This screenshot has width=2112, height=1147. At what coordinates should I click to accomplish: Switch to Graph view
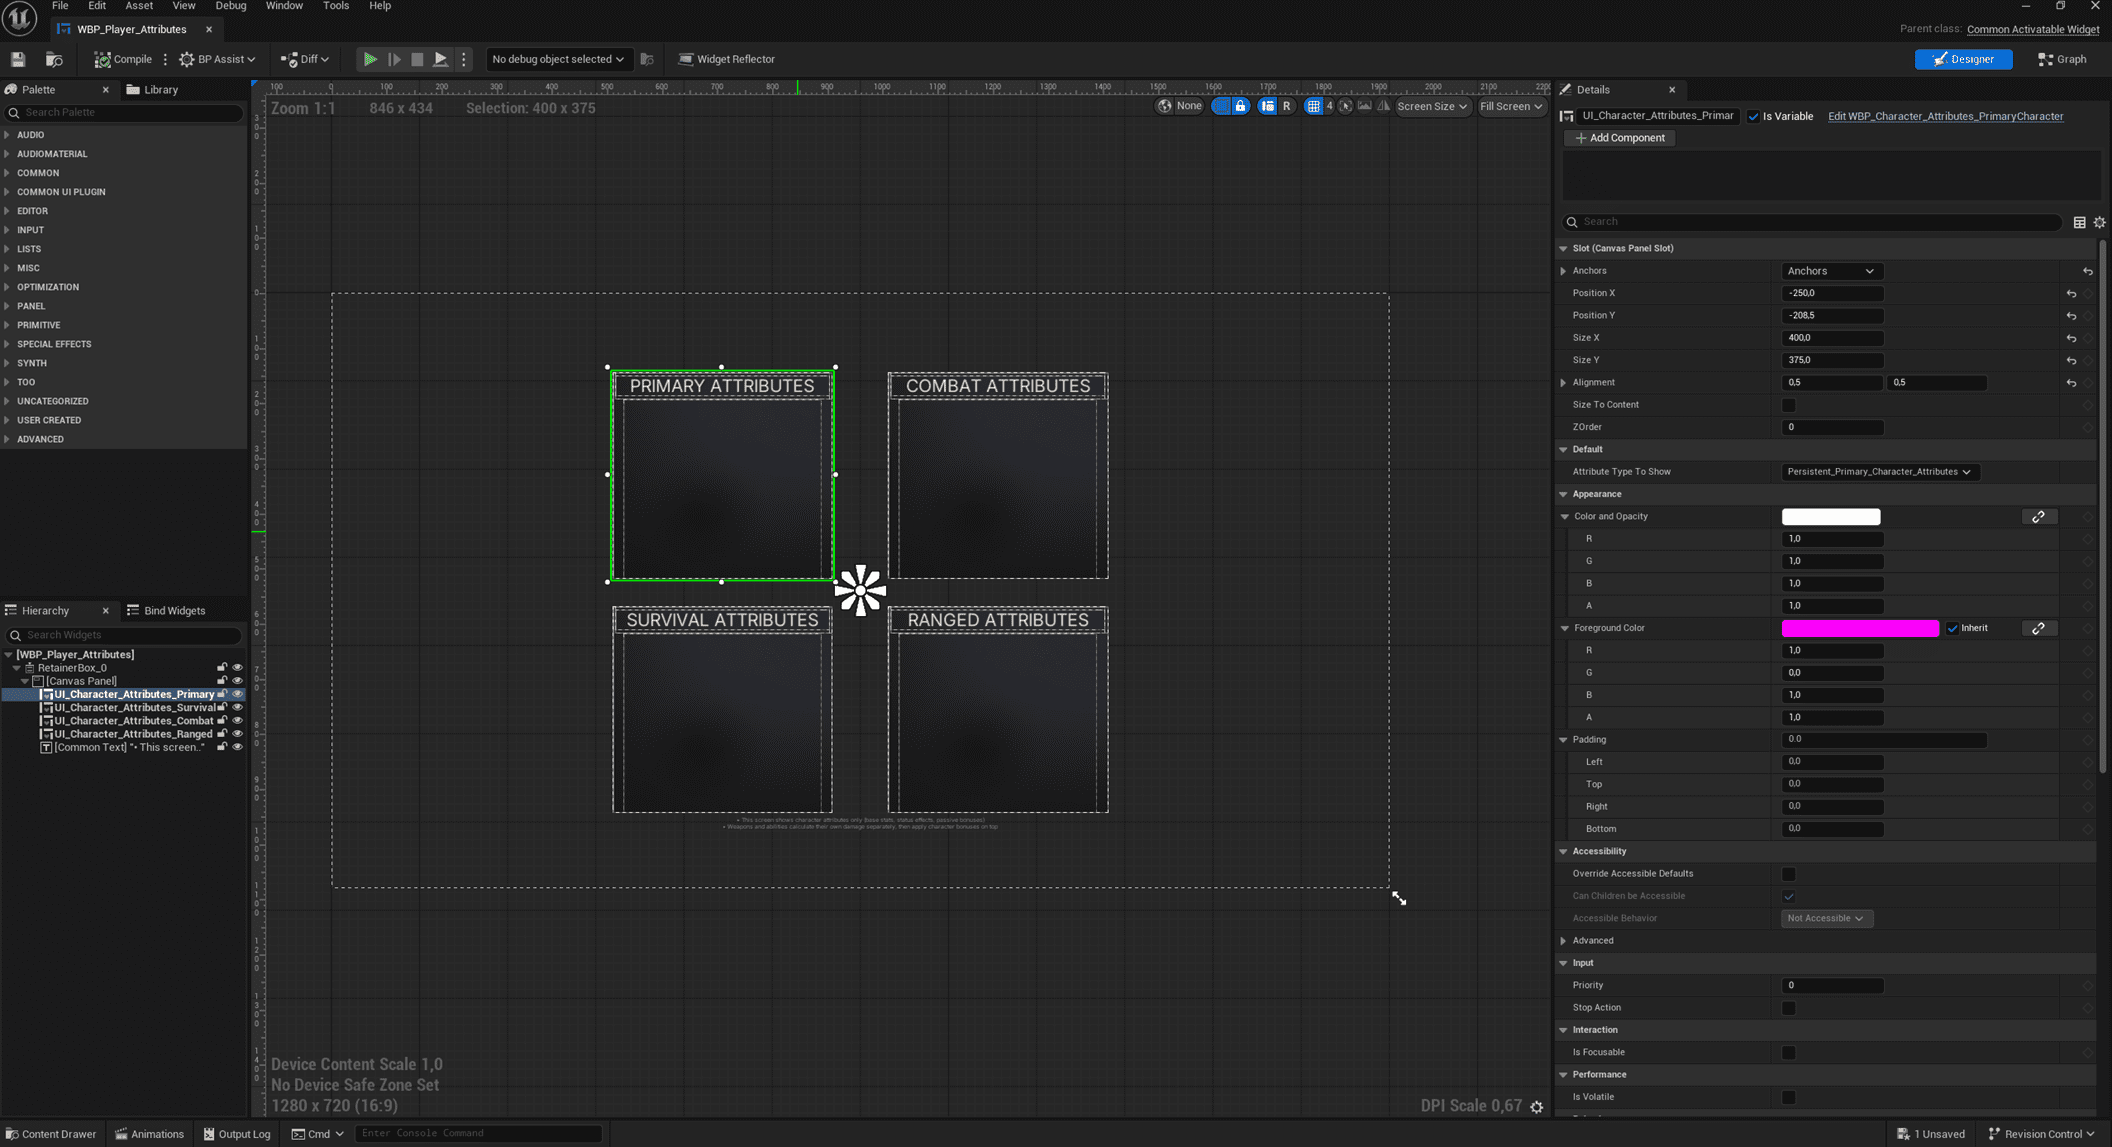(2063, 59)
